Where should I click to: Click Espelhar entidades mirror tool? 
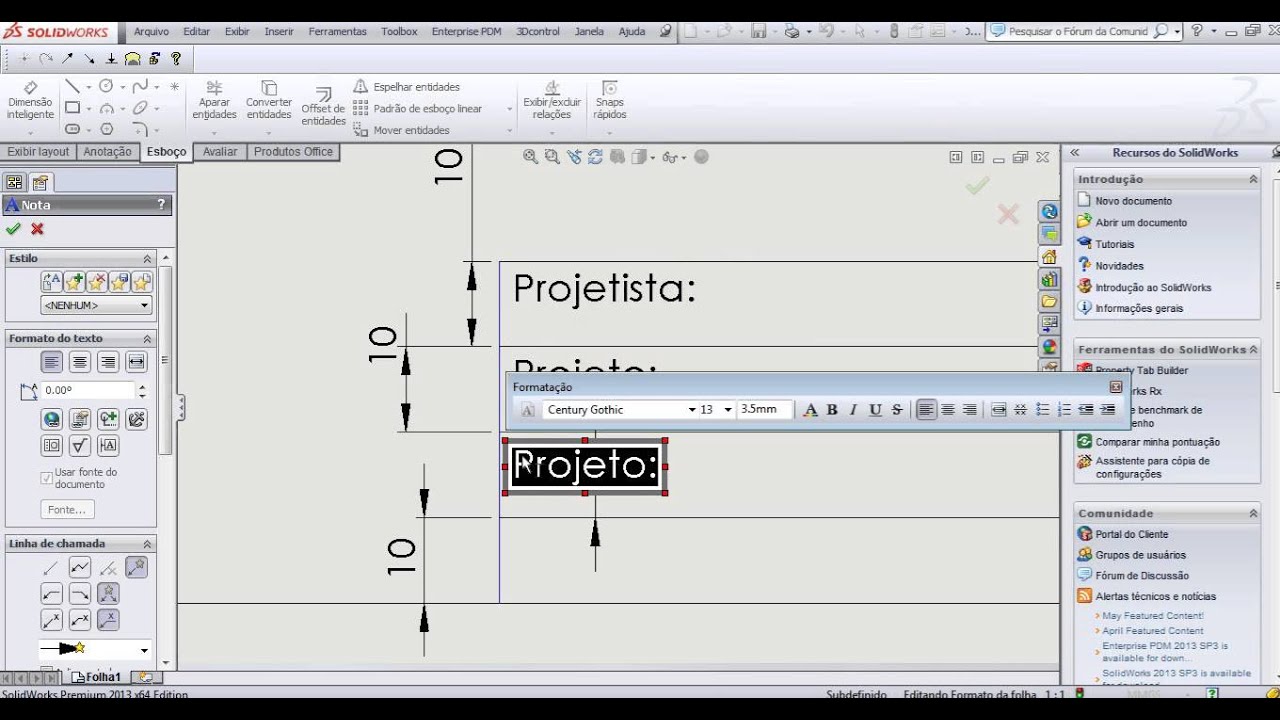pos(407,87)
